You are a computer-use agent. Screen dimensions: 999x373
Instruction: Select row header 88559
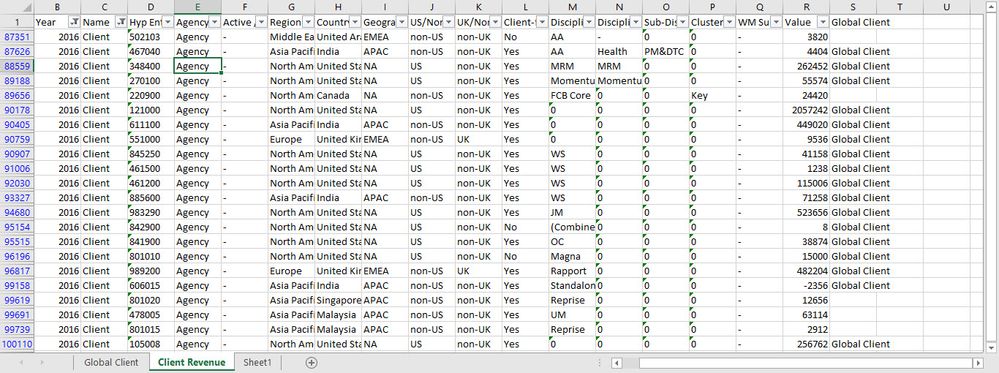click(x=17, y=66)
